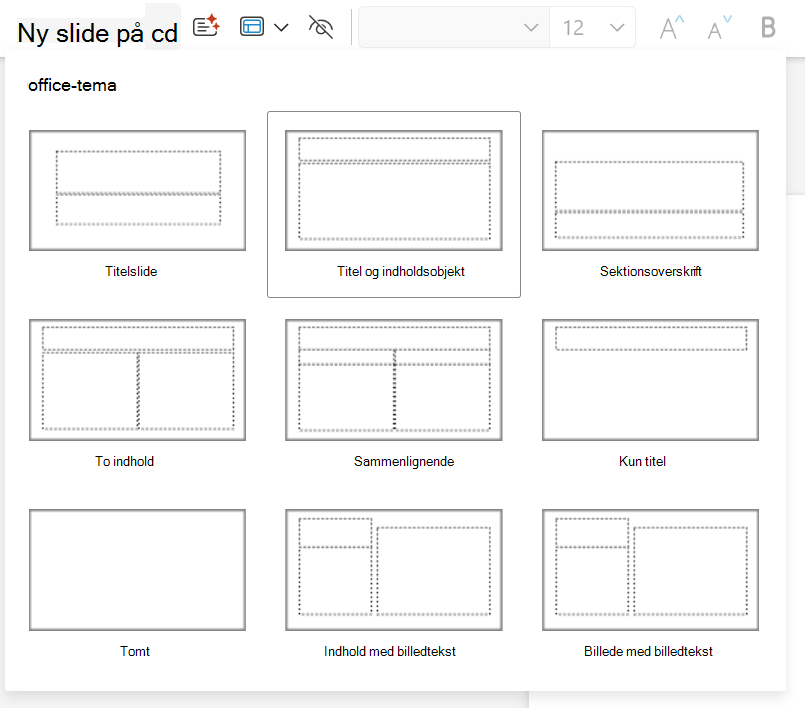Pick the Sektionsoverskrift layout thumbnail
The image size is (805, 708).
click(x=650, y=190)
